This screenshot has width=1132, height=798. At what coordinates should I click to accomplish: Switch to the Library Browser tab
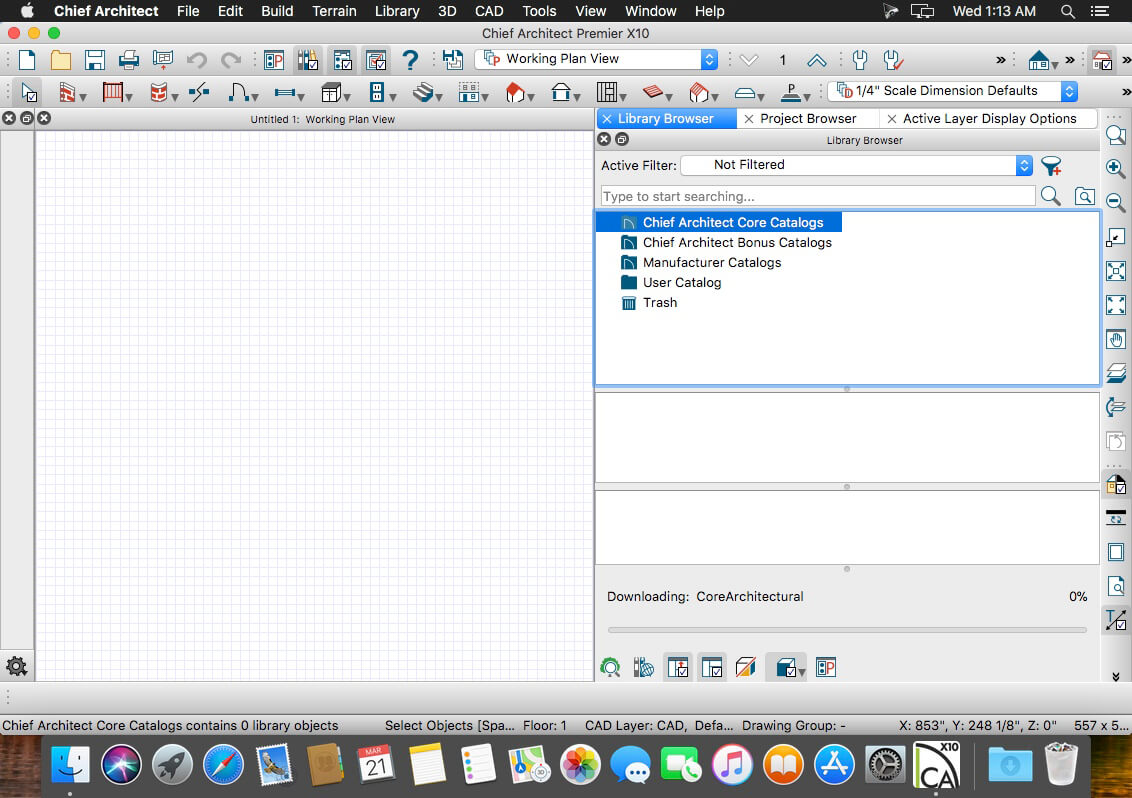(x=665, y=118)
